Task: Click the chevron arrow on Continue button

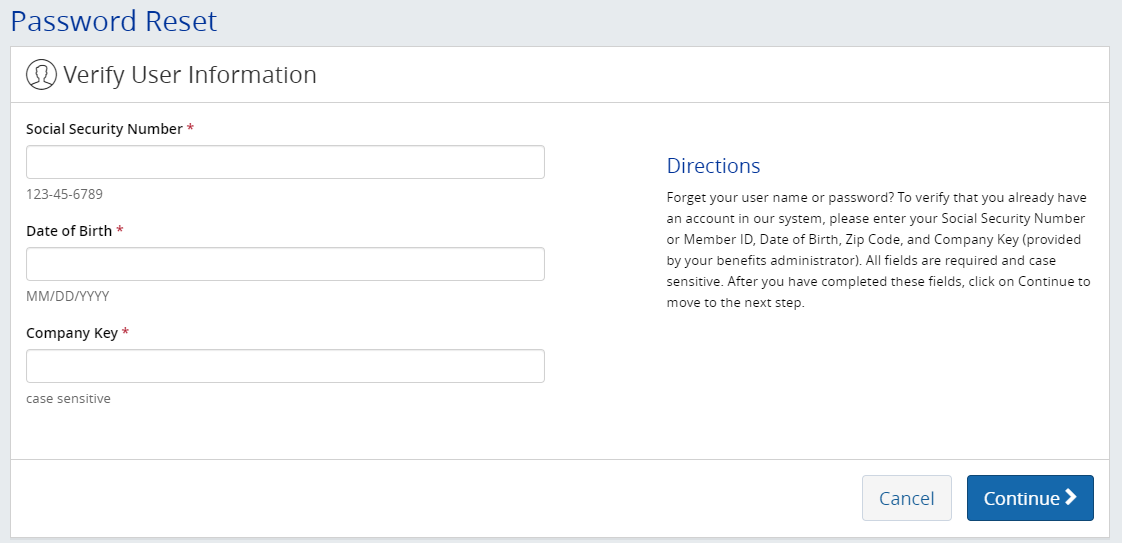Action: (1071, 498)
